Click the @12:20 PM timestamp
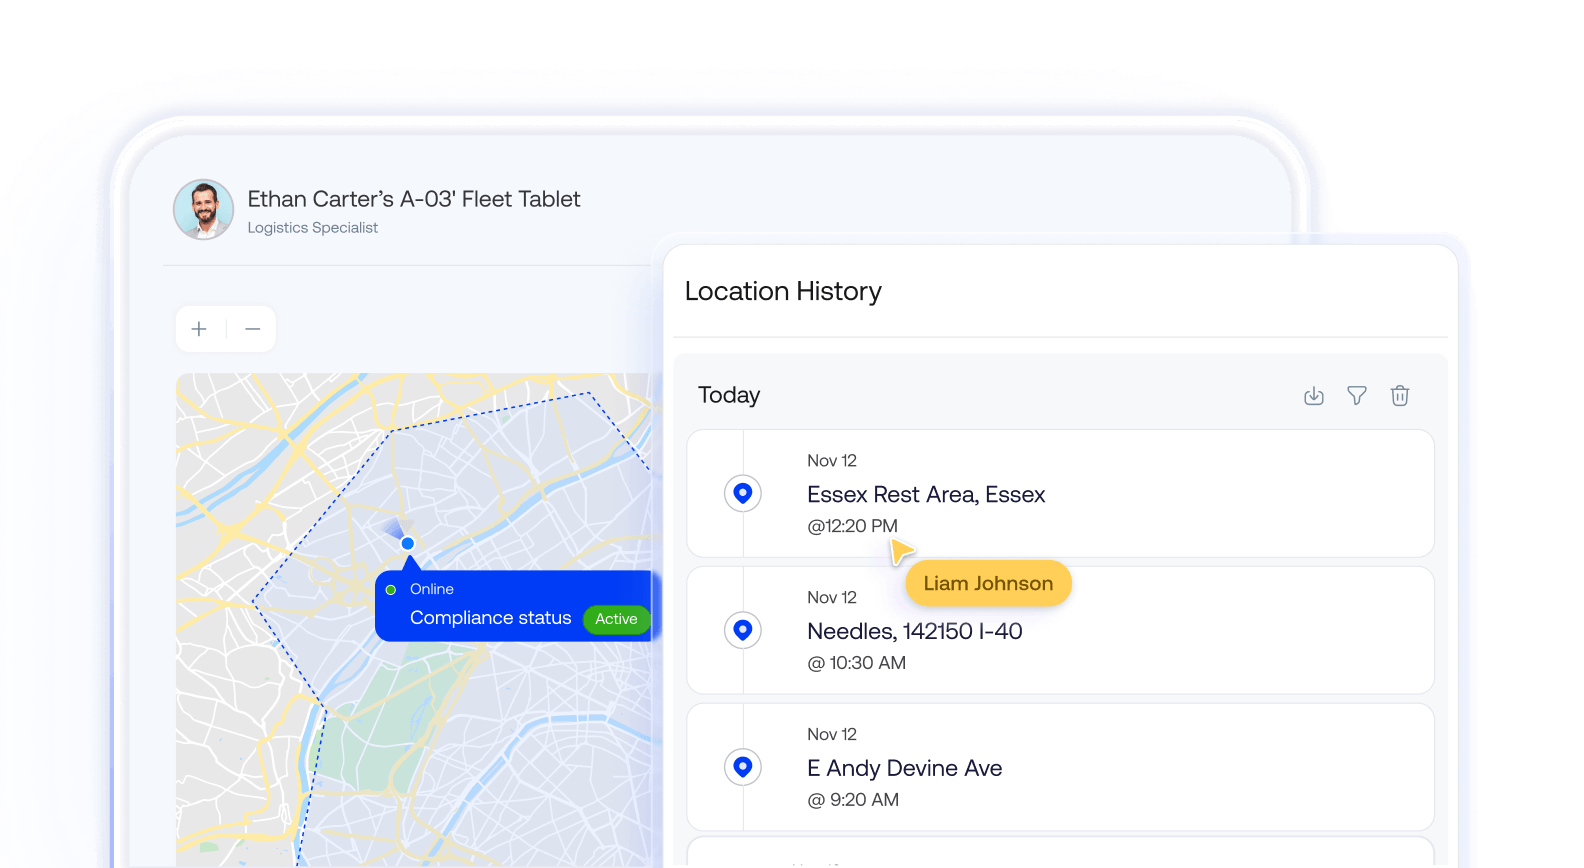Image resolution: width=1584 pixels, height=868 pixels. point(852,526)
